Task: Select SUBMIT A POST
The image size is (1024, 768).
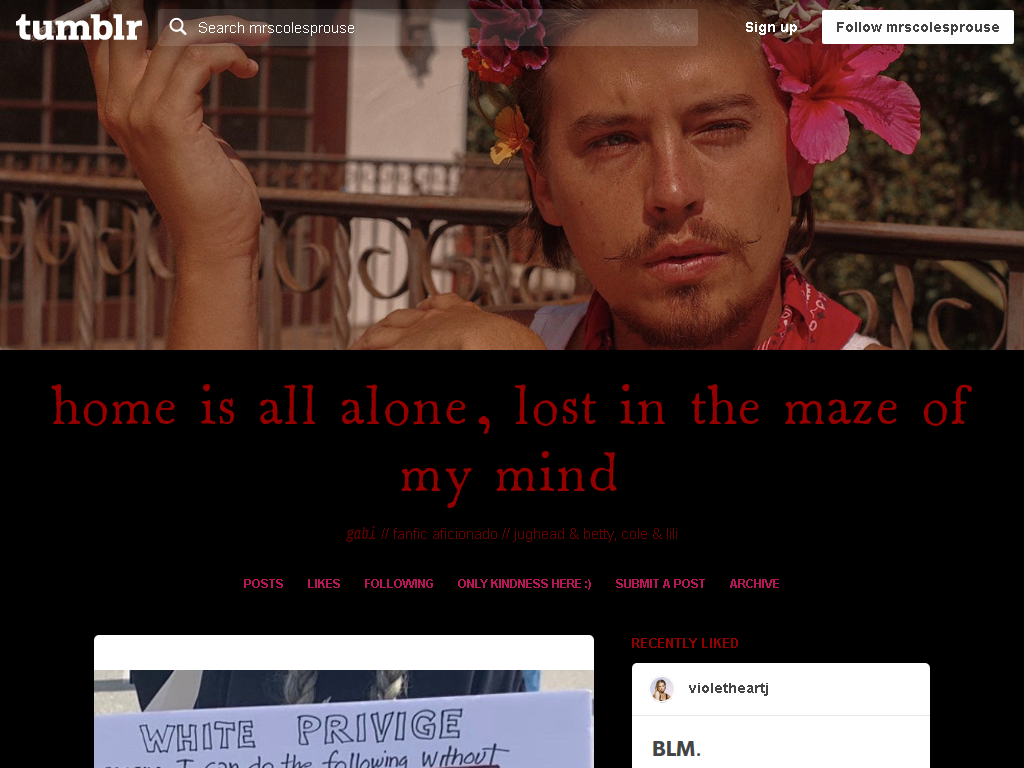Action: pyautogui.click(x=660, y=584)
